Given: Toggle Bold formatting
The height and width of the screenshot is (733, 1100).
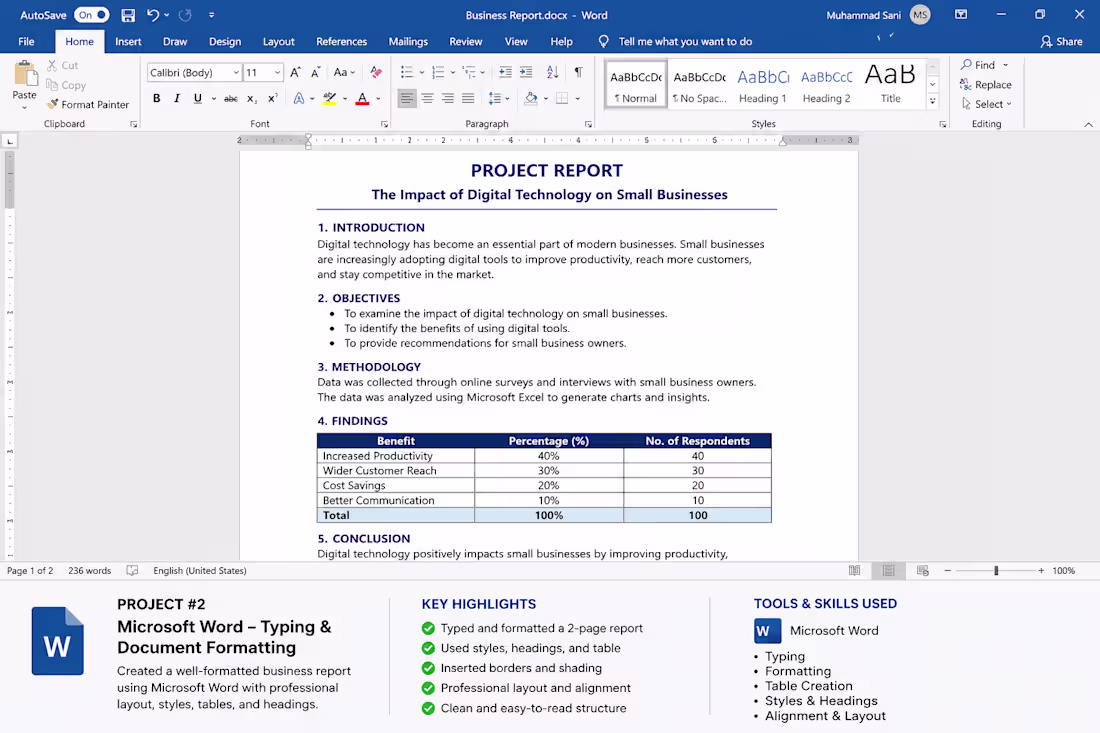Looking at the screenshot, I should [156, 99].
